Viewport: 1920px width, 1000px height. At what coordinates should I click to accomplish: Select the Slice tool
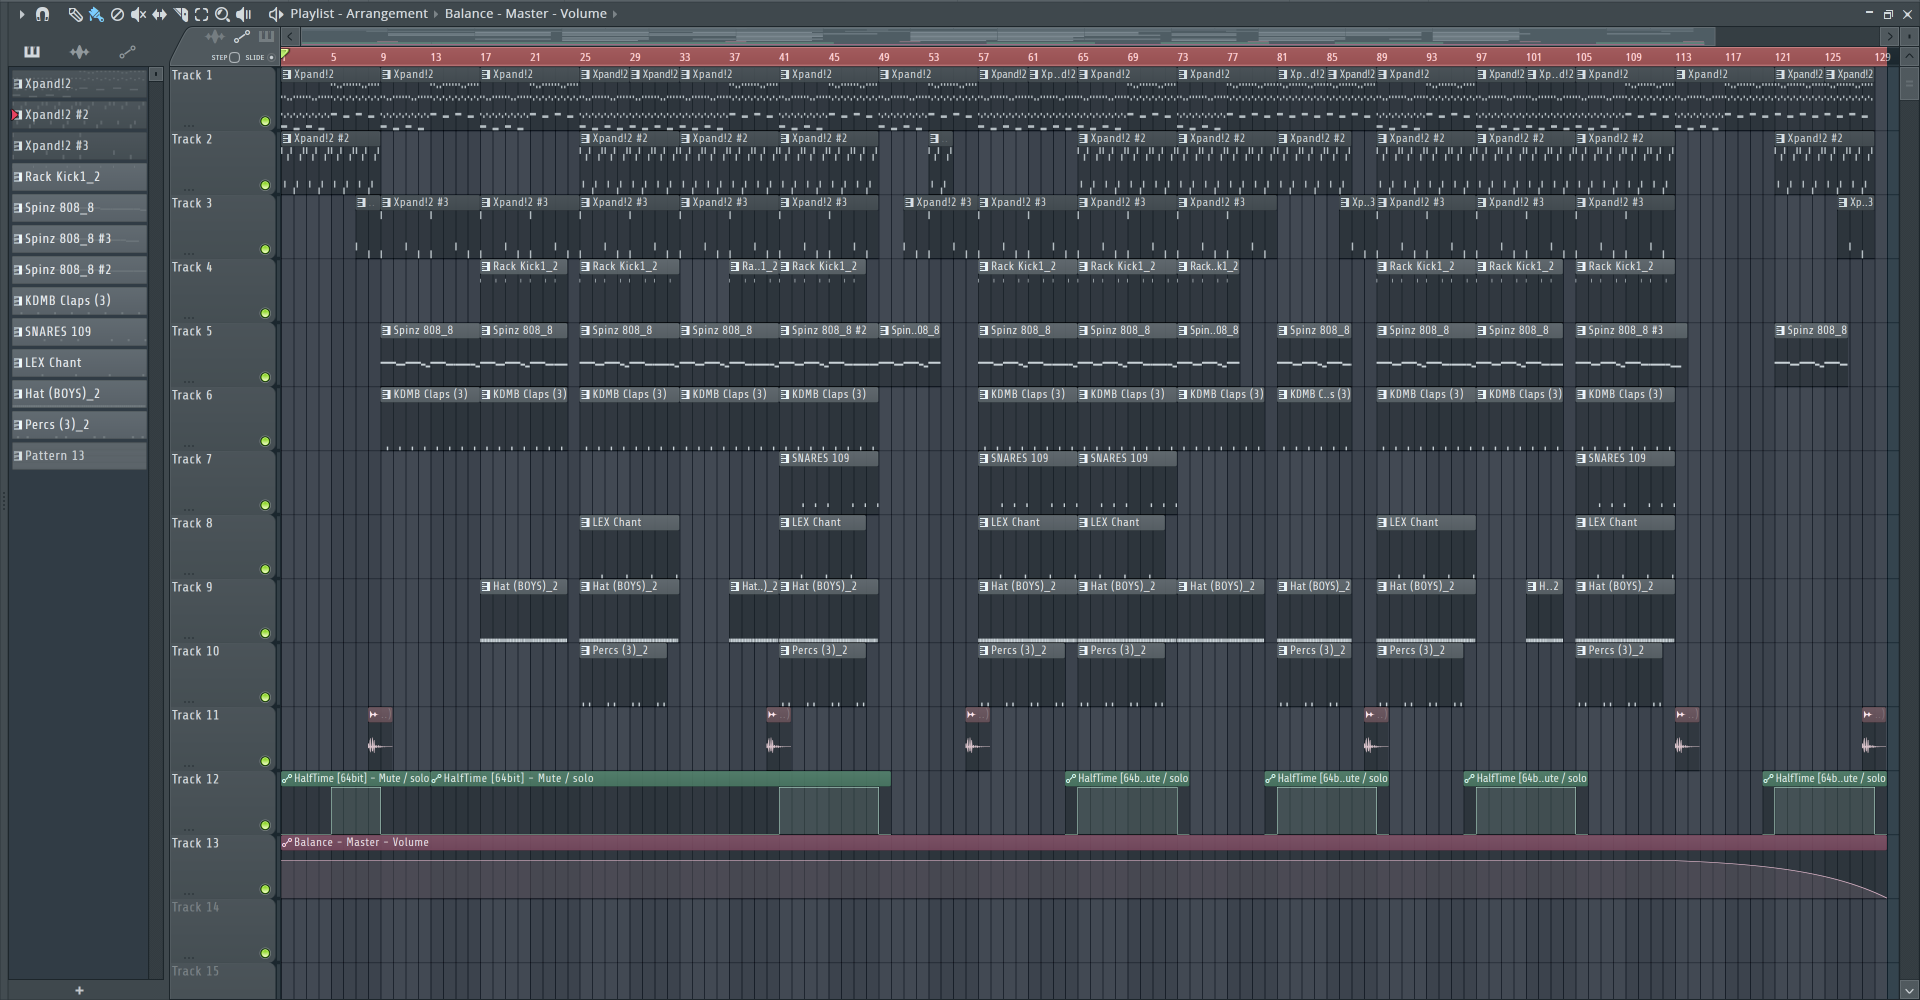(x=180, y=14)
